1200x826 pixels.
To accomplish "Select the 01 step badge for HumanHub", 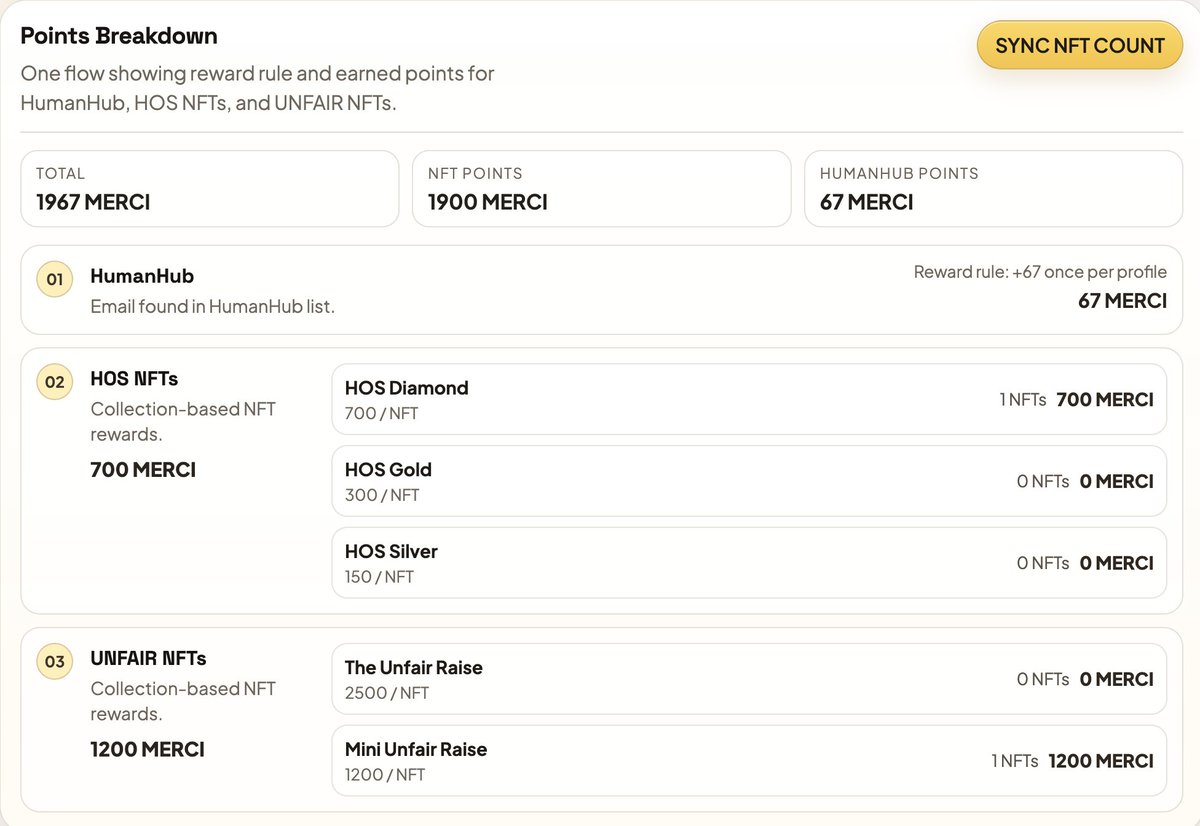I will click(55, 279).
